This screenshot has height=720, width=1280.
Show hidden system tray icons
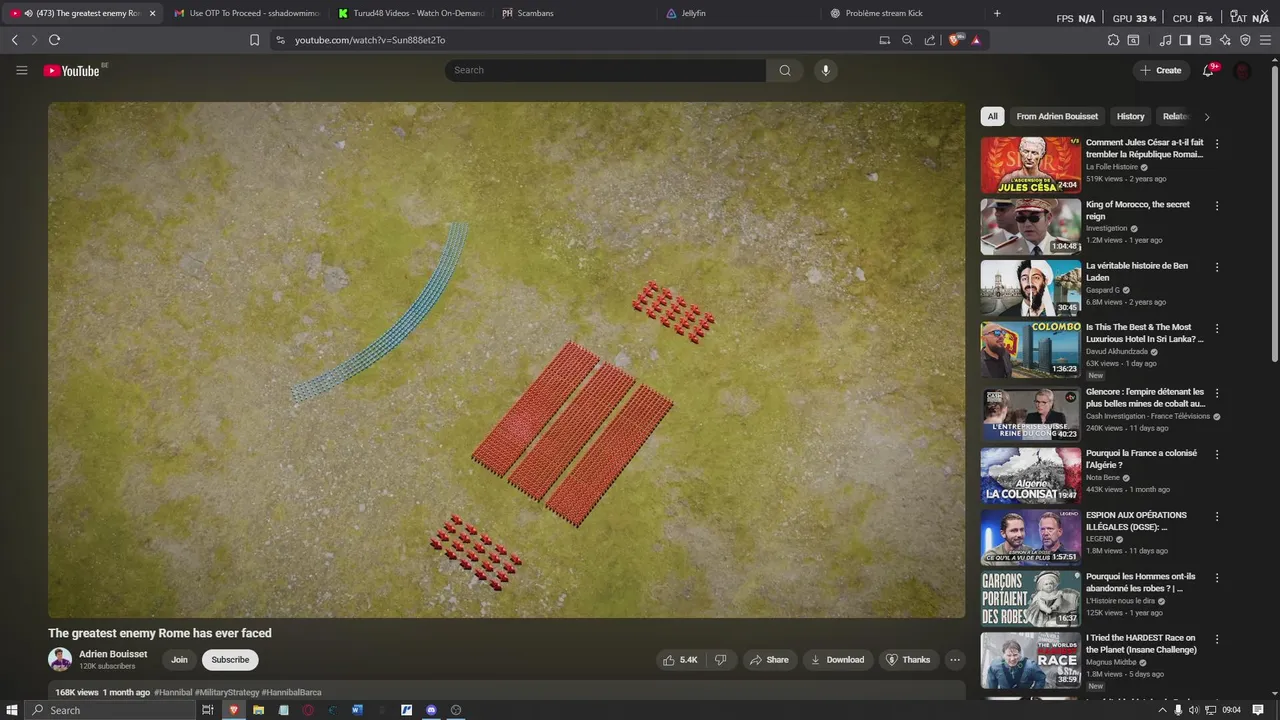coord(1162,710)
